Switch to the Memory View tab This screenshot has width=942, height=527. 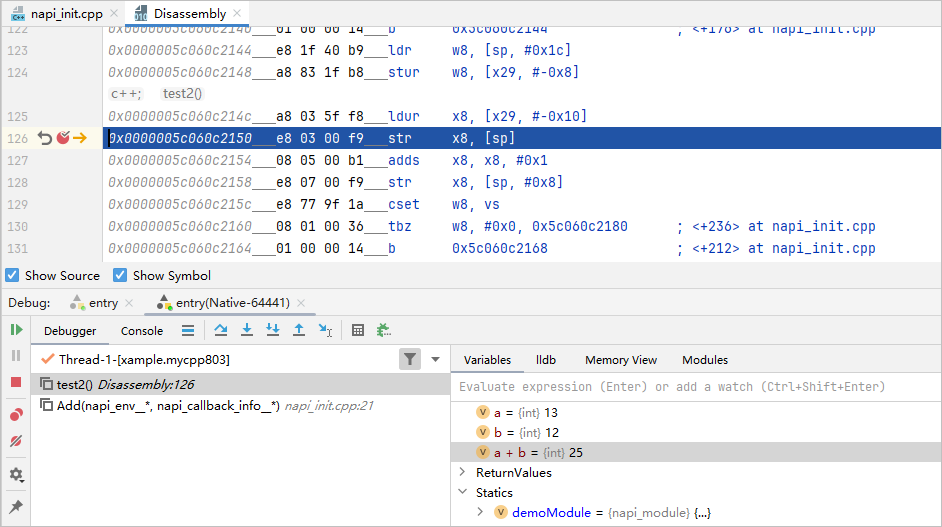621,360
